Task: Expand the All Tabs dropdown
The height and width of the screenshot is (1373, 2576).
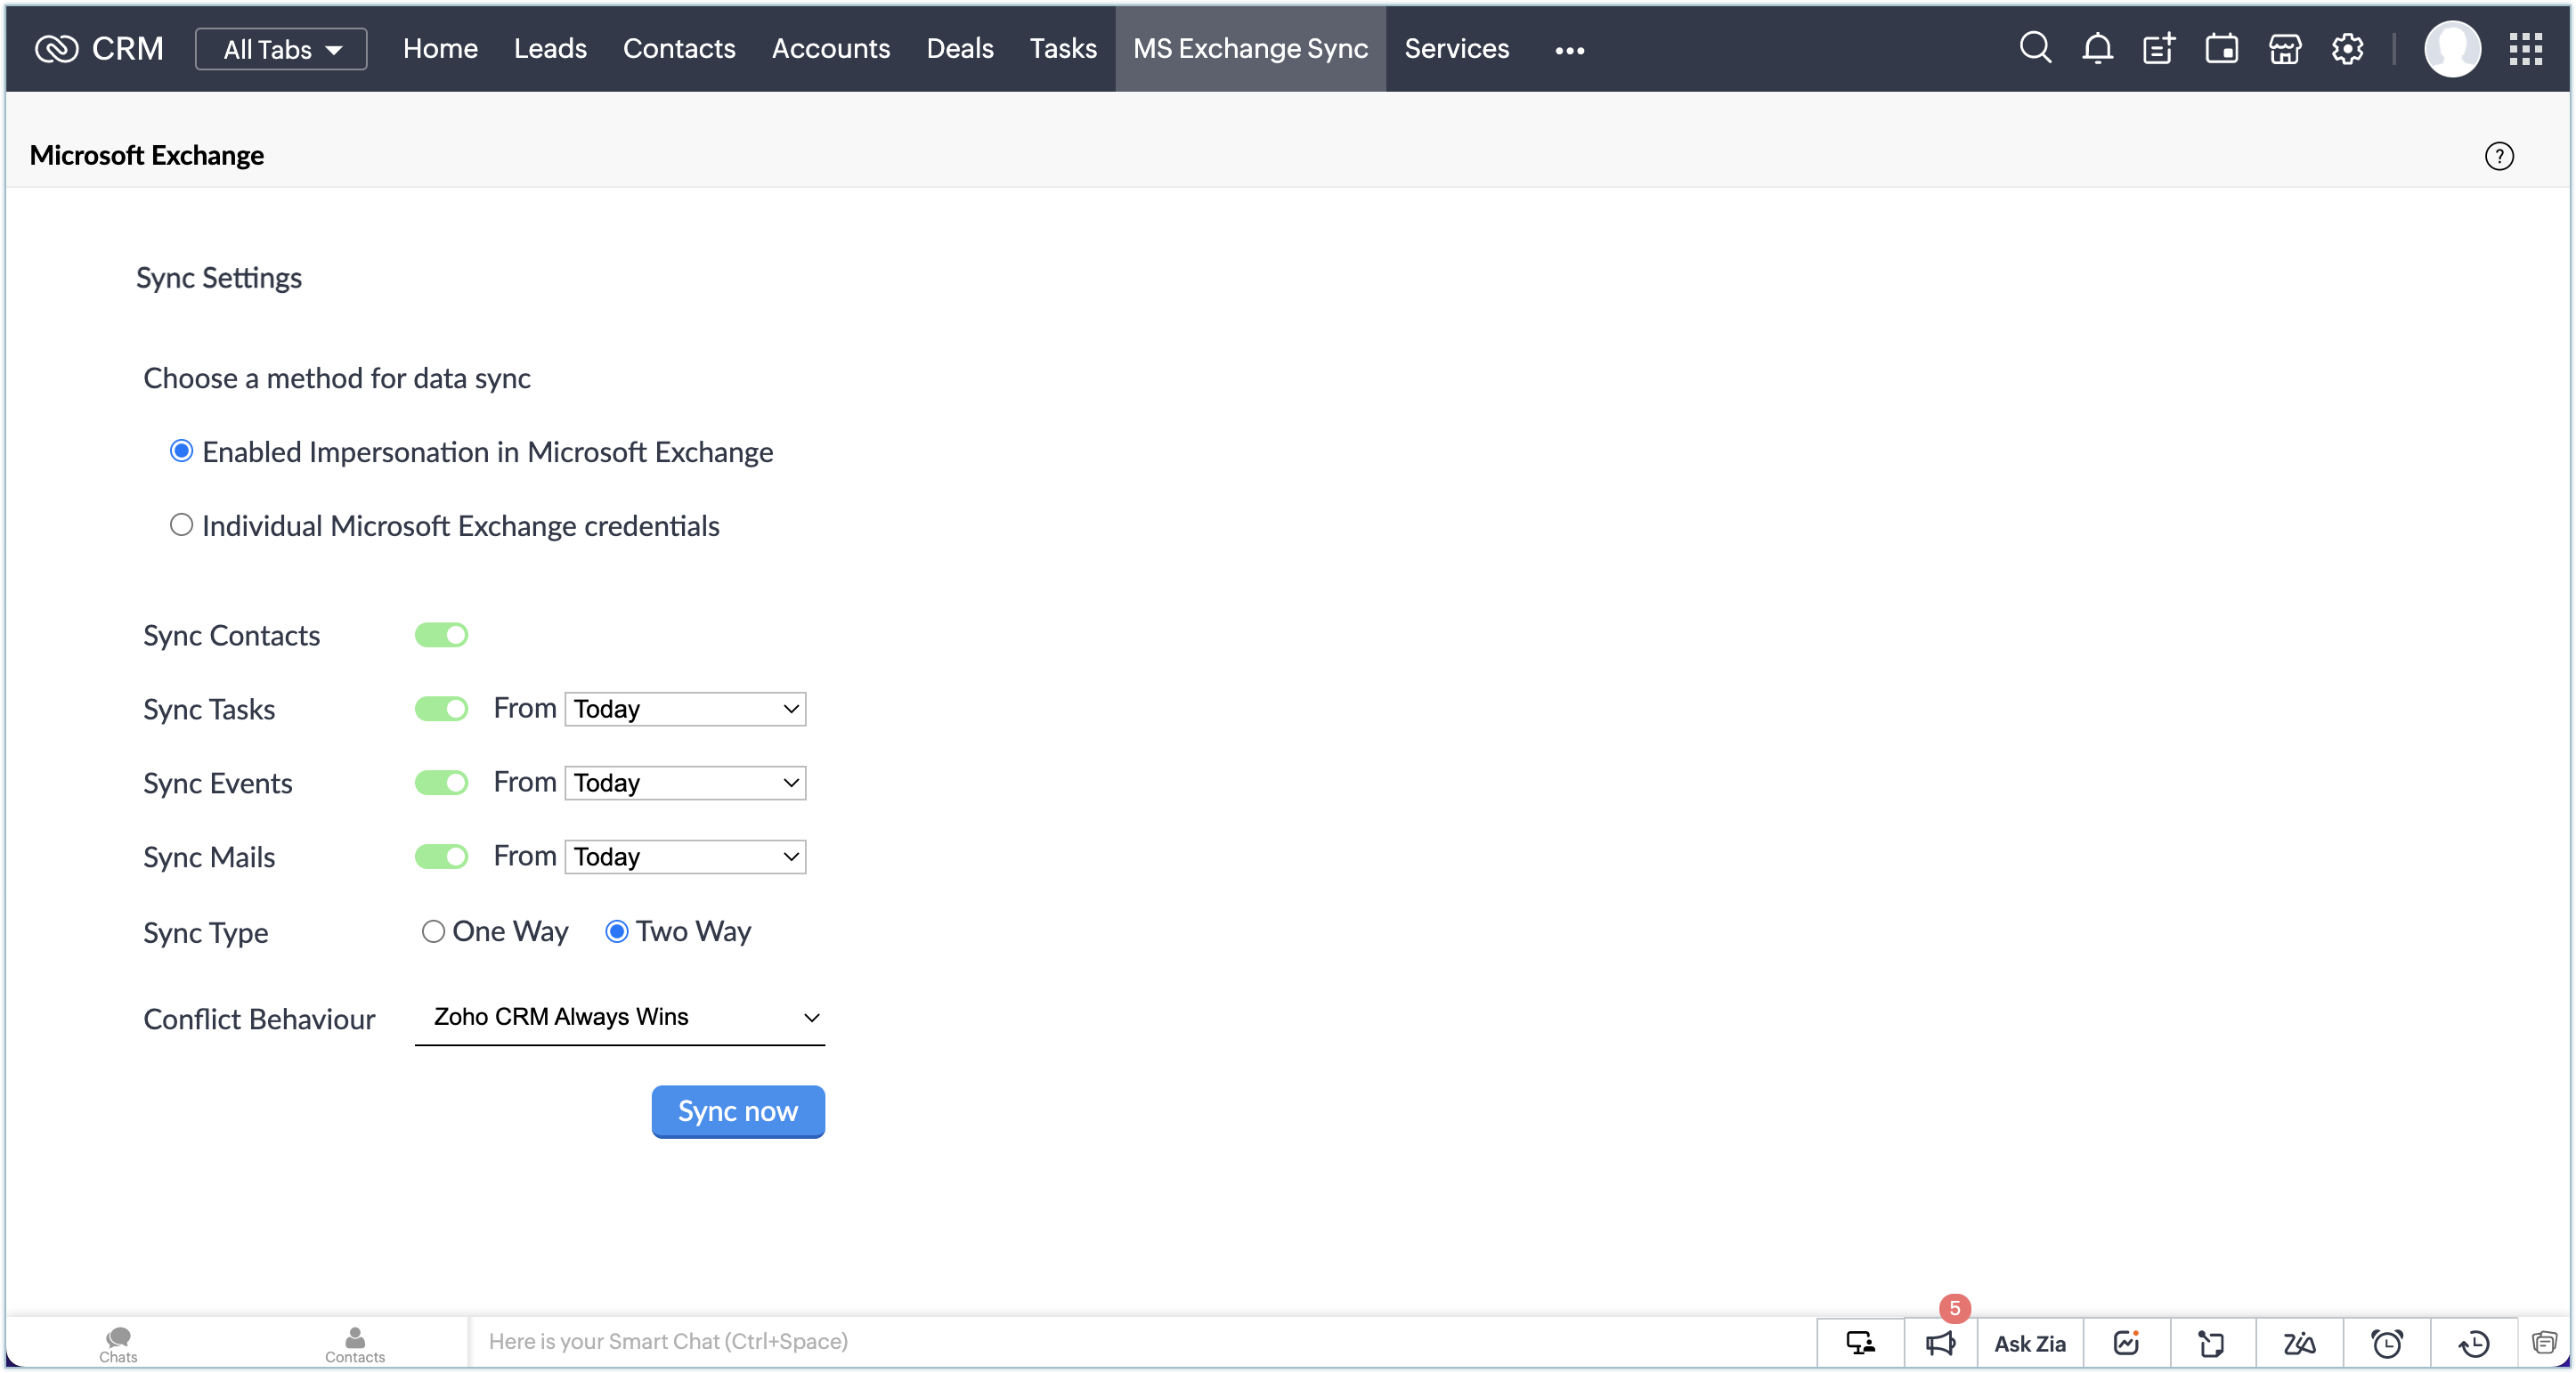Action: [x=281, y=49]
